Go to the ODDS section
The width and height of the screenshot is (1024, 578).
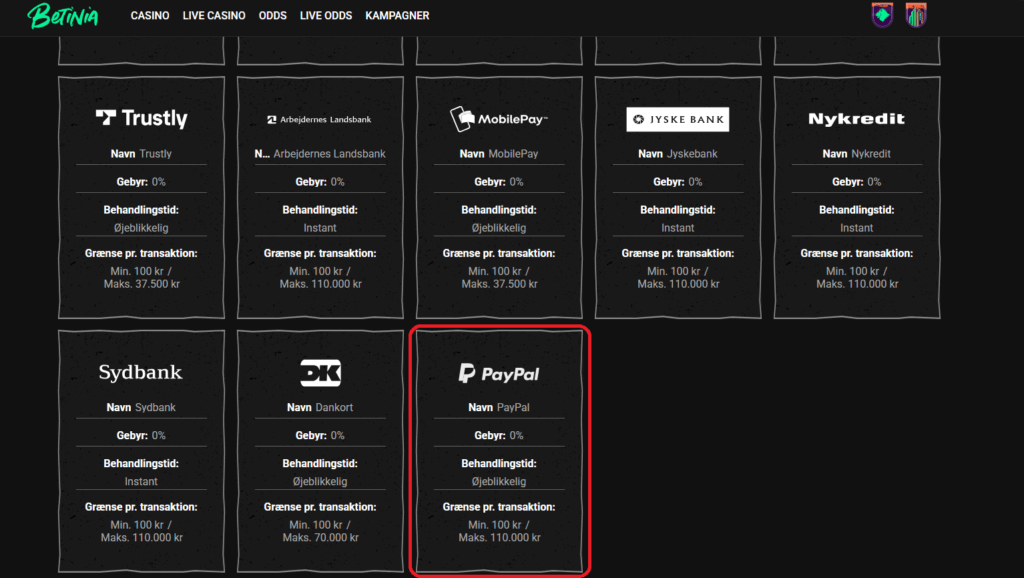272,16
